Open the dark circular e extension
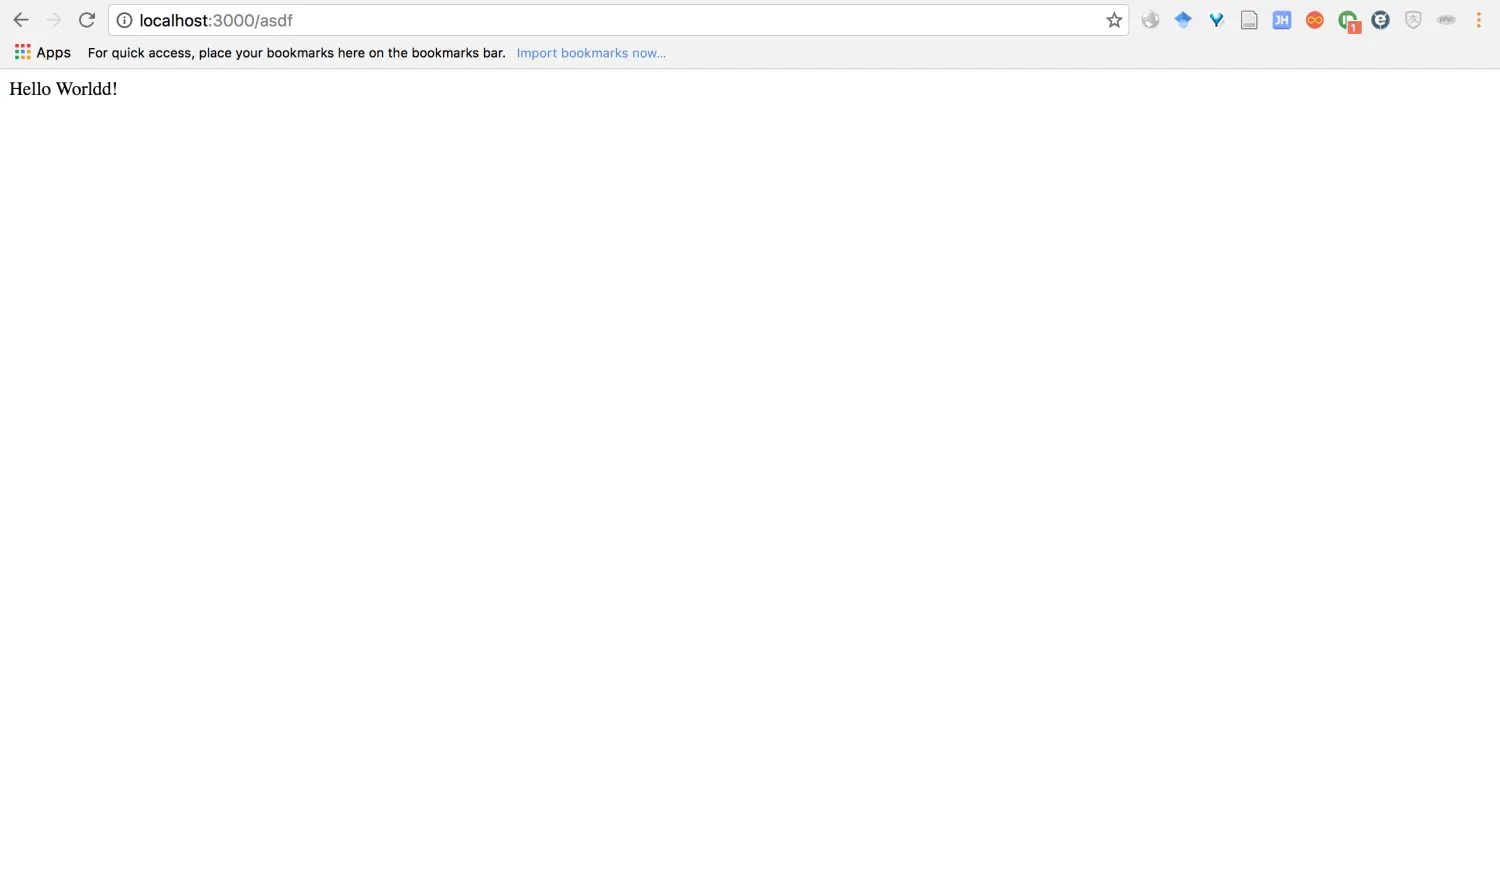1500x893 pixels. point(1381,20)
